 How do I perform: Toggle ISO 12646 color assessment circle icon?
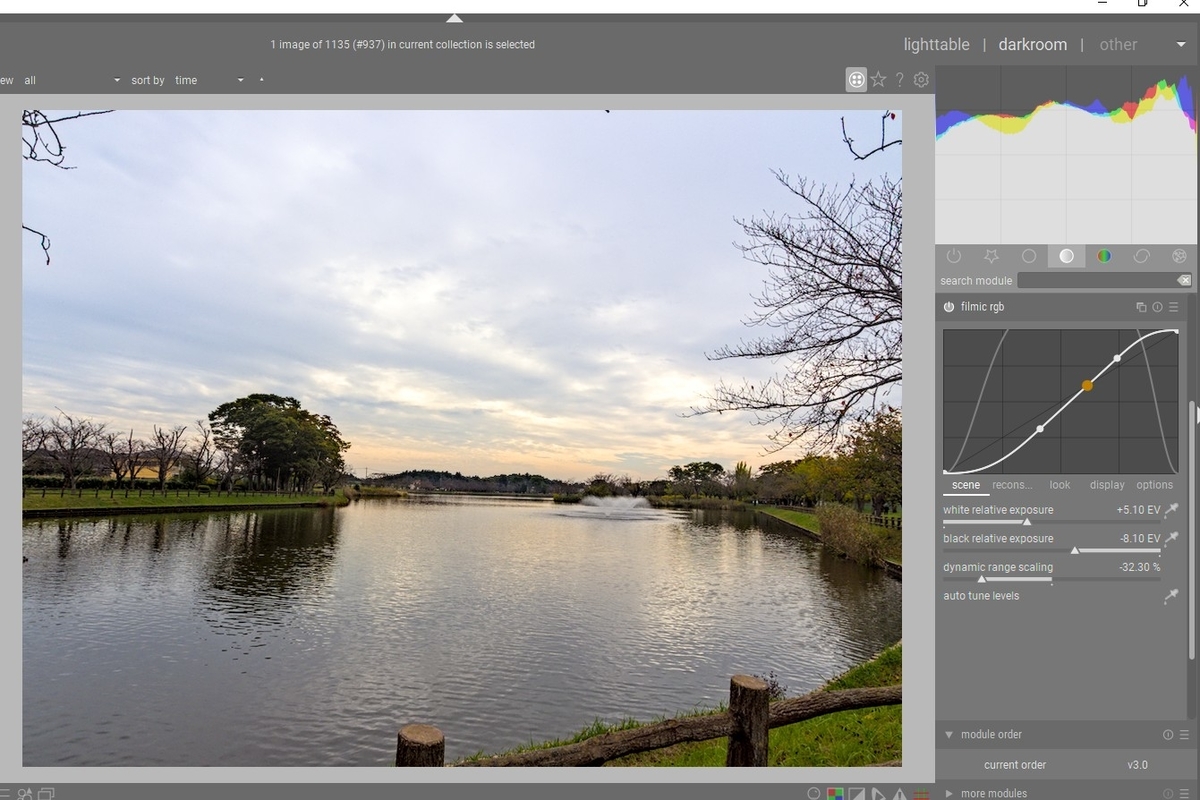[814, 794]
